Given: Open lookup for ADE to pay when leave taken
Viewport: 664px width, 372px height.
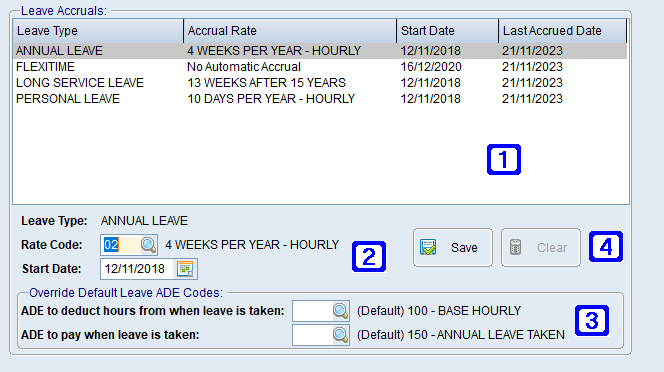Looking at the screenshot, I should pos(340,335).
